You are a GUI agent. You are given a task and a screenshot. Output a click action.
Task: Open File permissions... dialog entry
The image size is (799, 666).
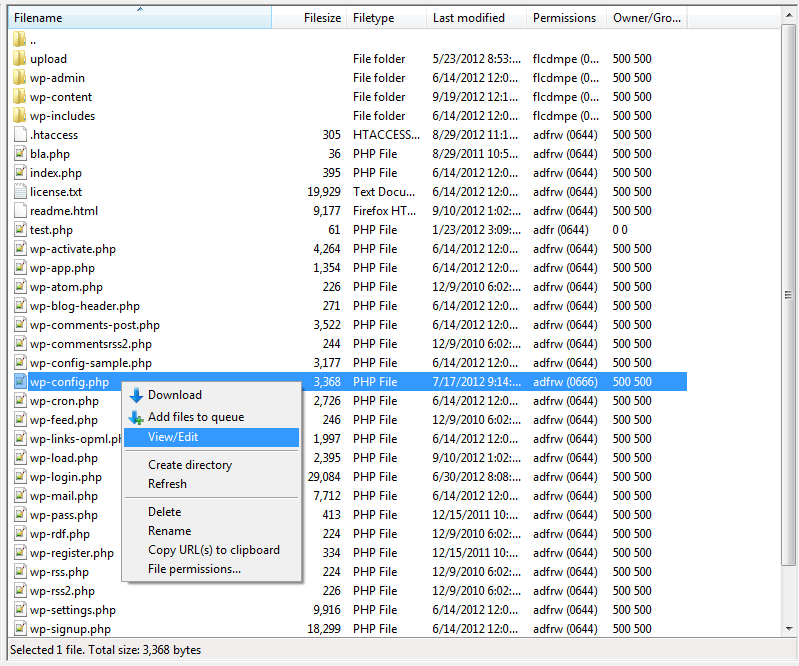[x=211, y=569]
